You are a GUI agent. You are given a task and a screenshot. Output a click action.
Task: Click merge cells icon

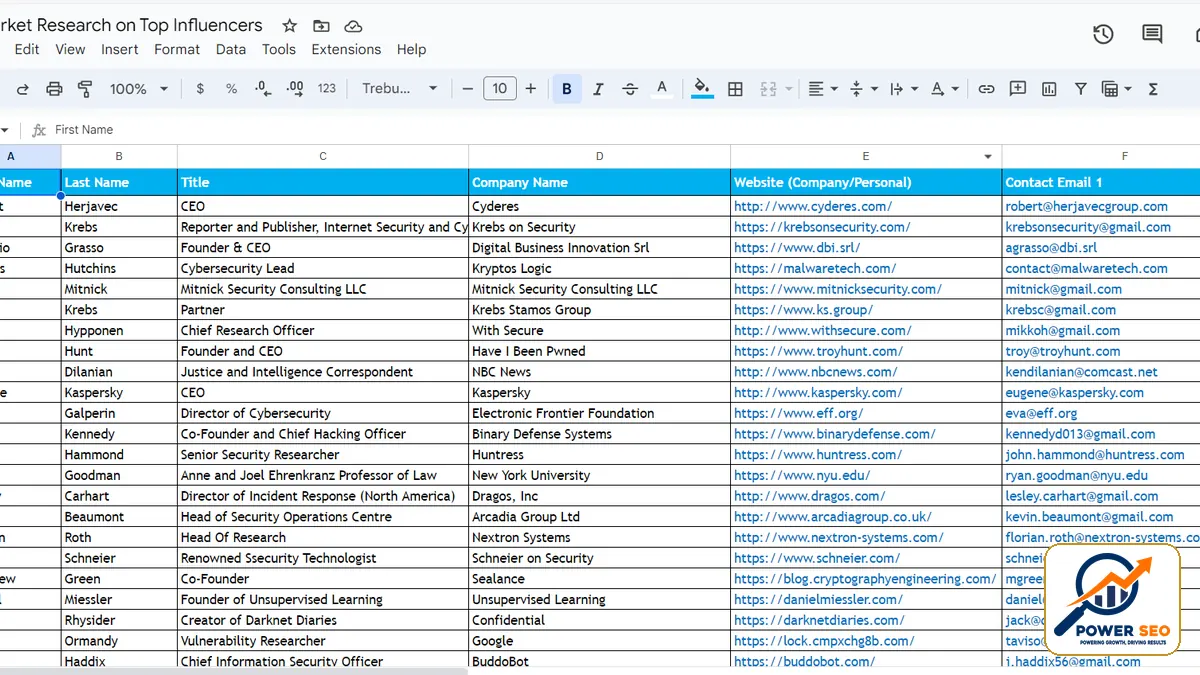(x=768, y=89)
